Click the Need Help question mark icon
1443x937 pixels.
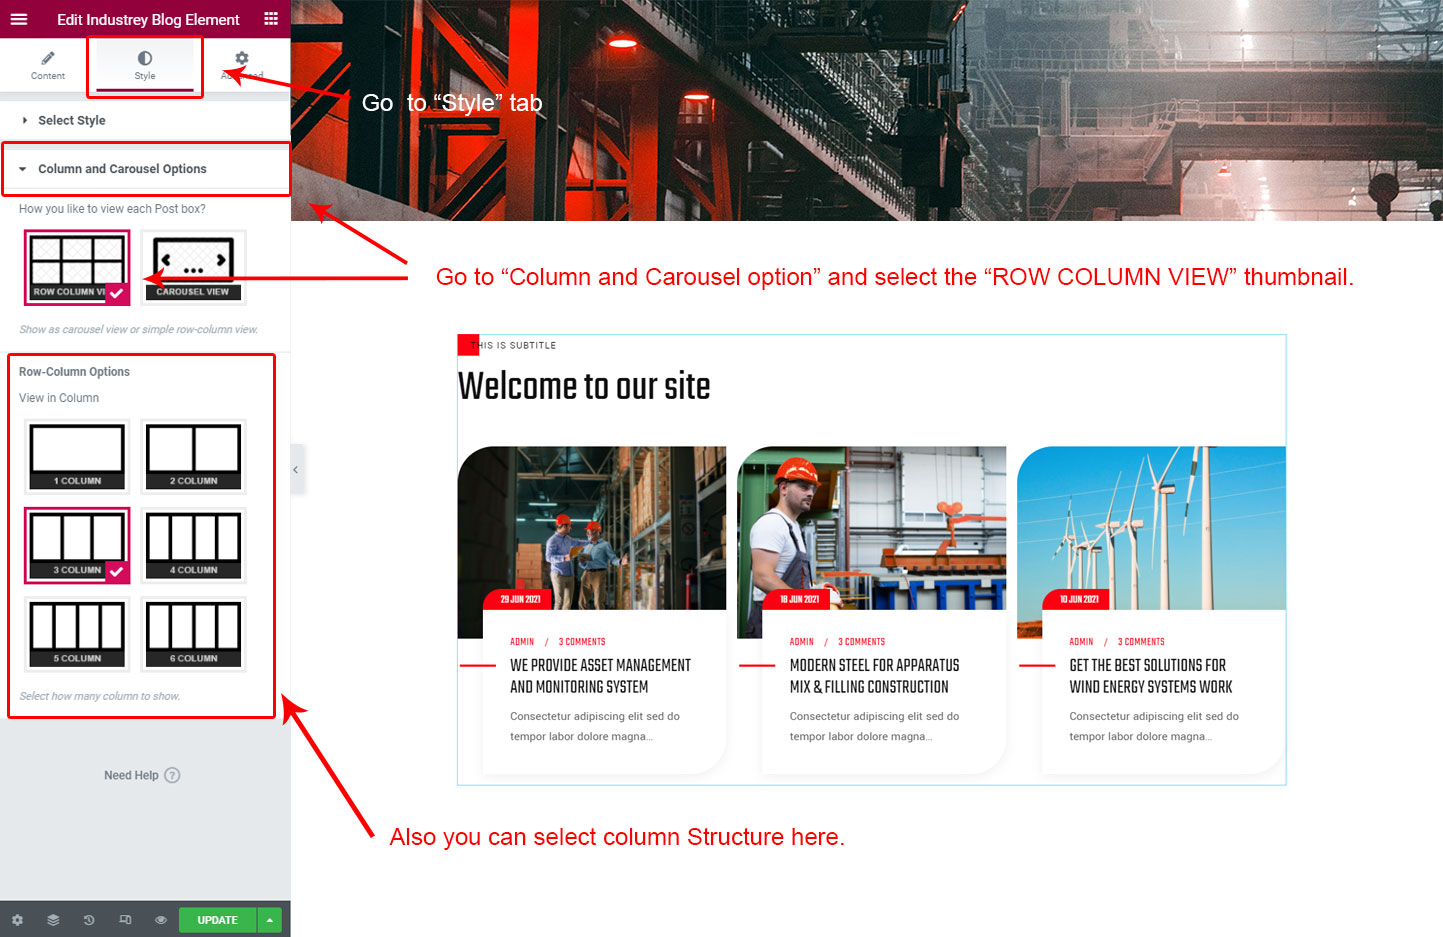coord(172,775)
